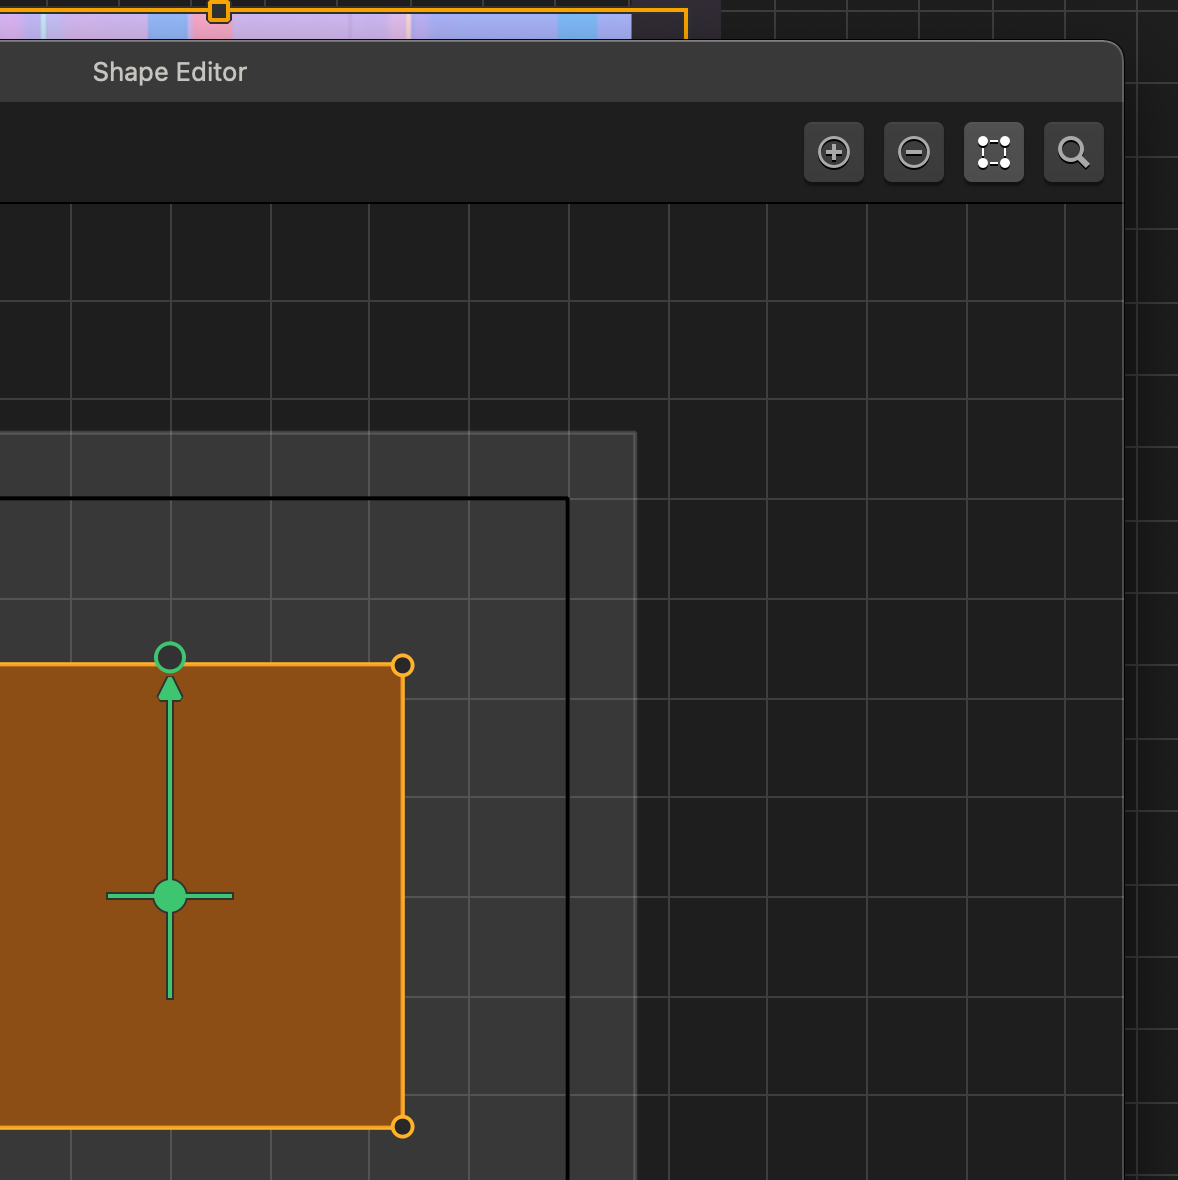Click the green upward arrow on the shape
Image resolution: width=1178 pixels, height=1180 pixels.
point(170,689)
